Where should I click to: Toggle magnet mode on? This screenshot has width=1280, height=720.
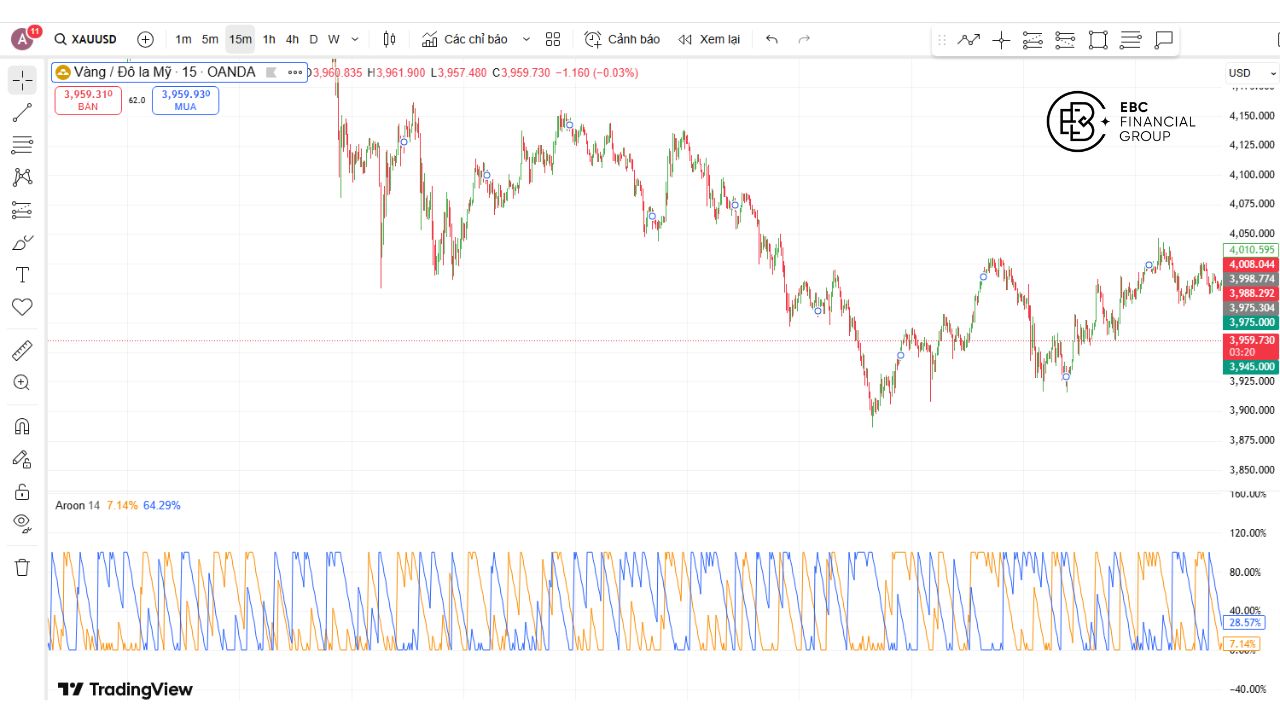(x=22, y=426)
